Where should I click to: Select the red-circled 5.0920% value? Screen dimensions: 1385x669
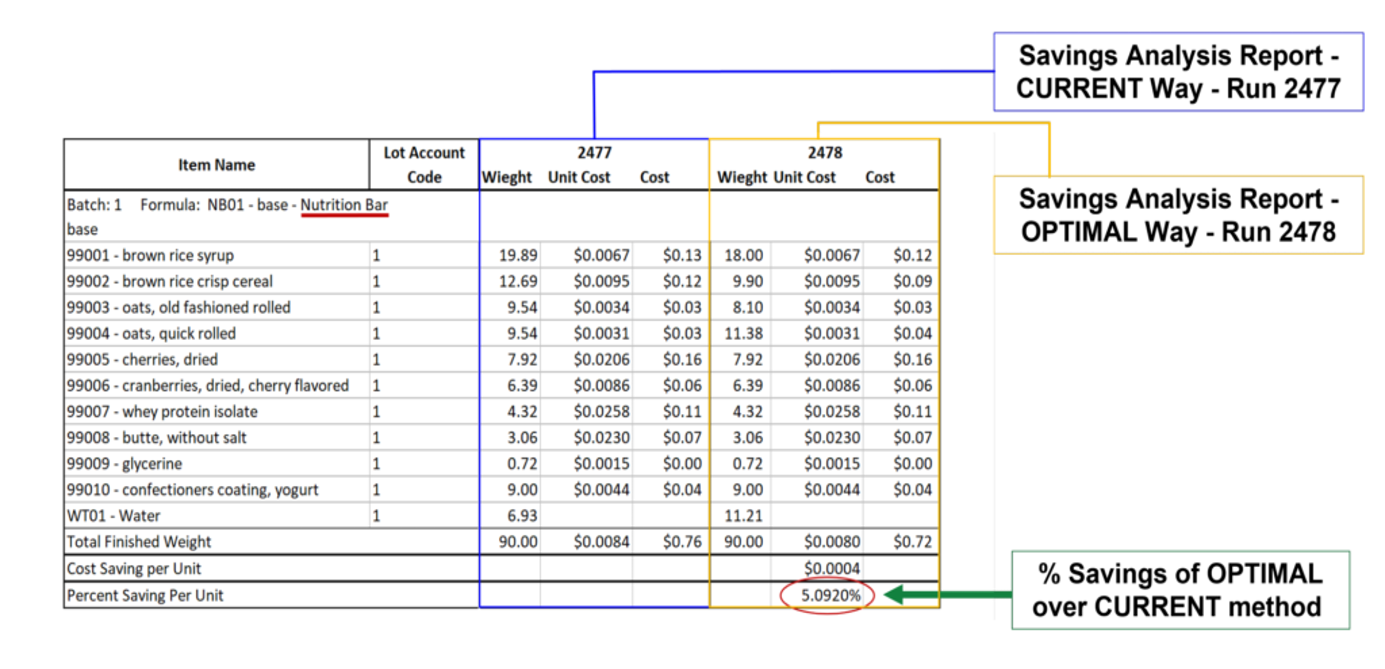click(826, 595)
